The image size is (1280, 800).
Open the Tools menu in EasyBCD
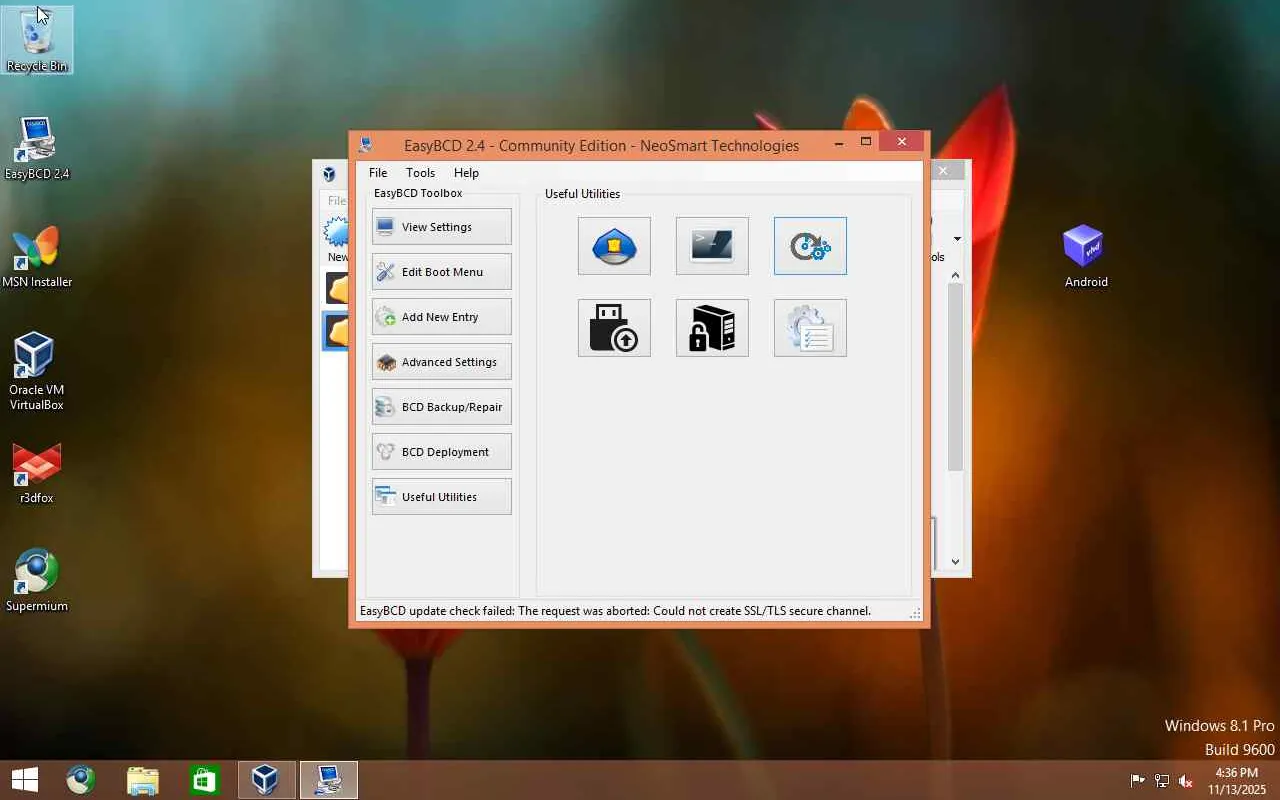click(x=420, y=173)
